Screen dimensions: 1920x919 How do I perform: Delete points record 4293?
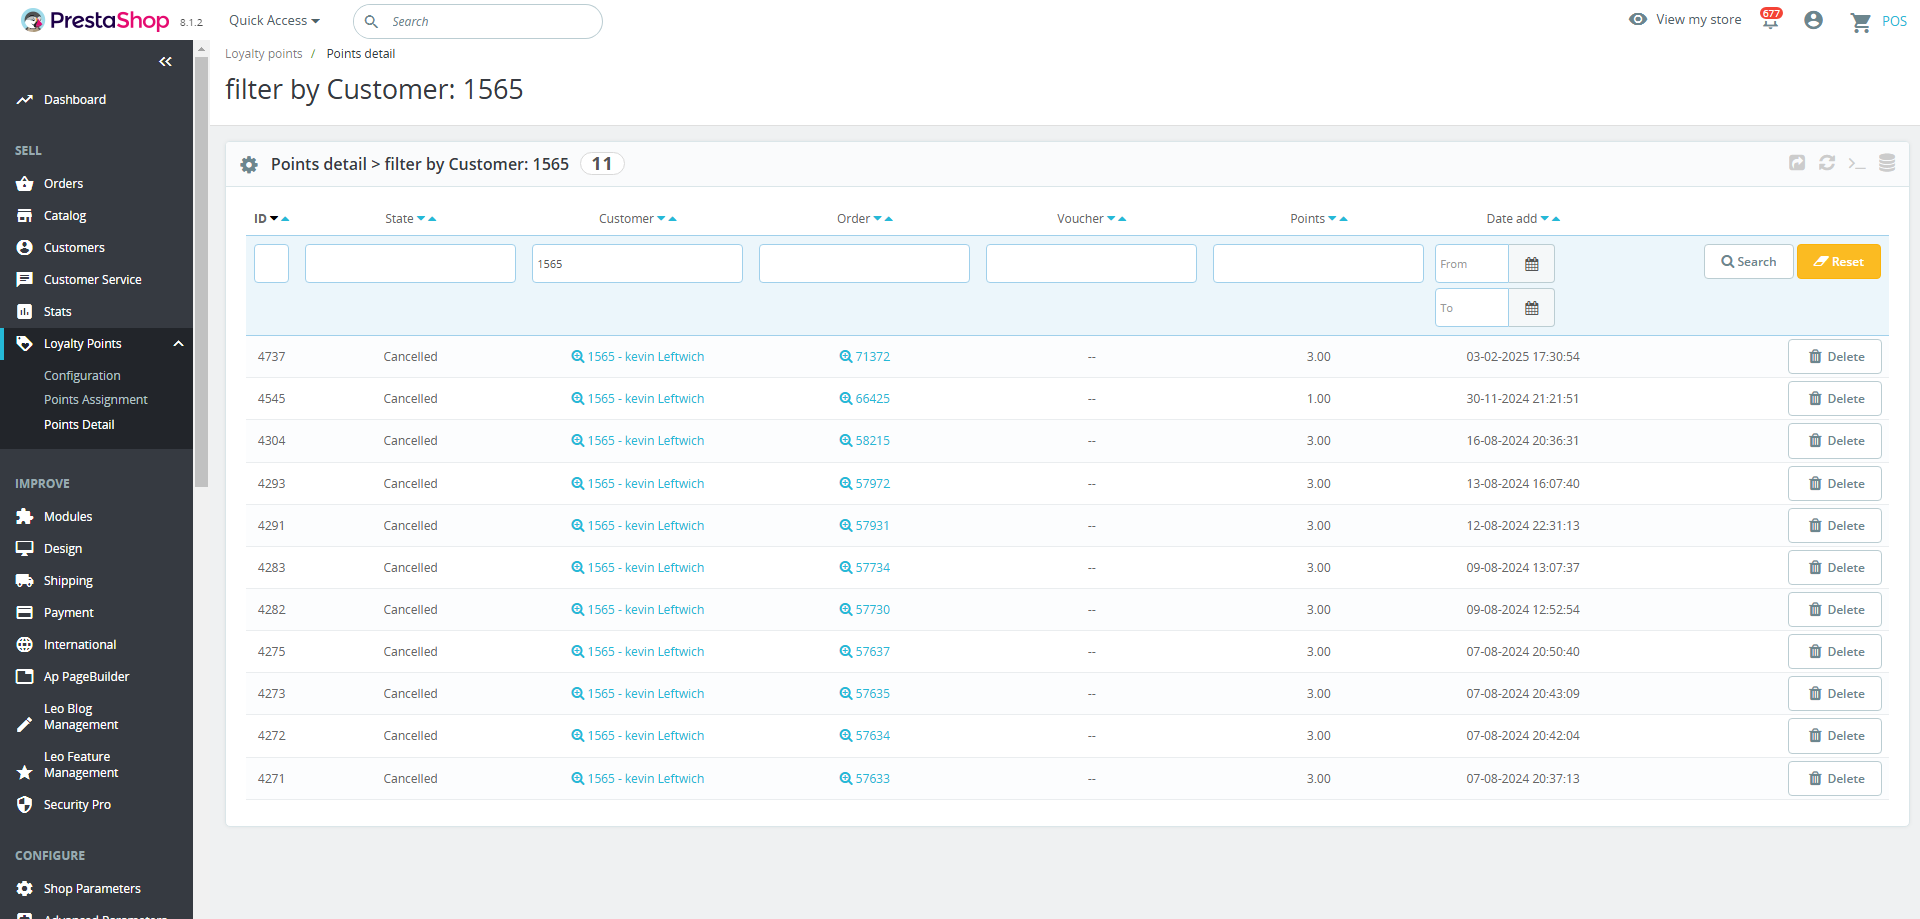[x=1835, y=484]
